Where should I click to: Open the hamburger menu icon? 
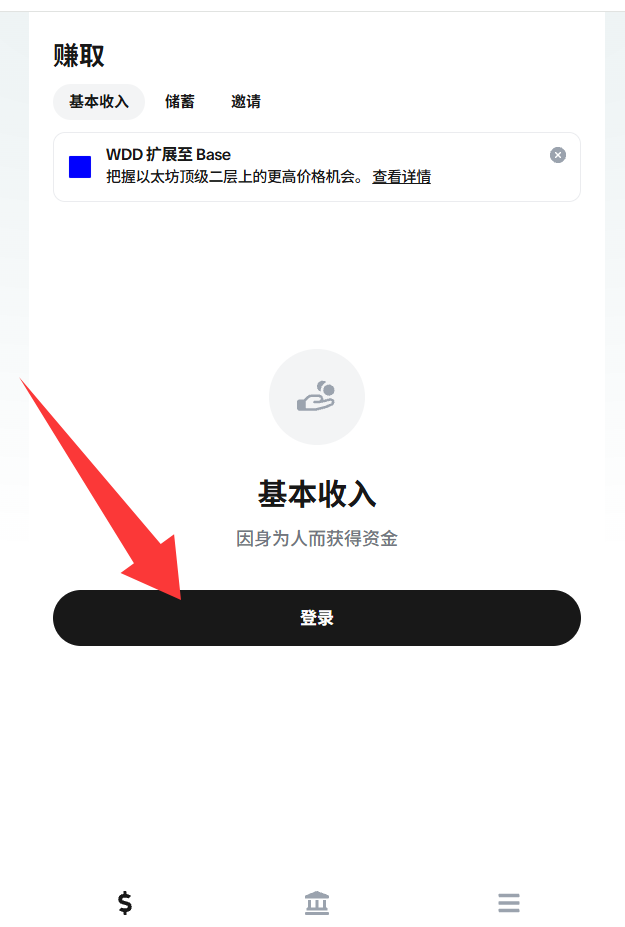(509, 903)
